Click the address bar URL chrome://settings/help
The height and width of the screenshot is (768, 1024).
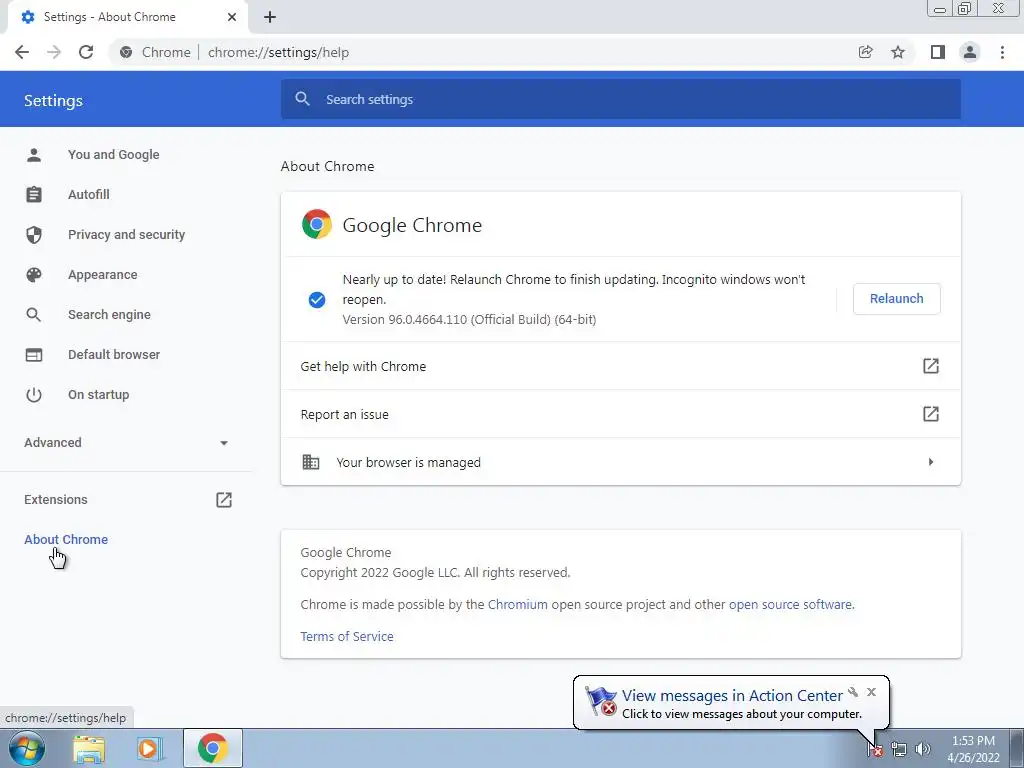278,52
